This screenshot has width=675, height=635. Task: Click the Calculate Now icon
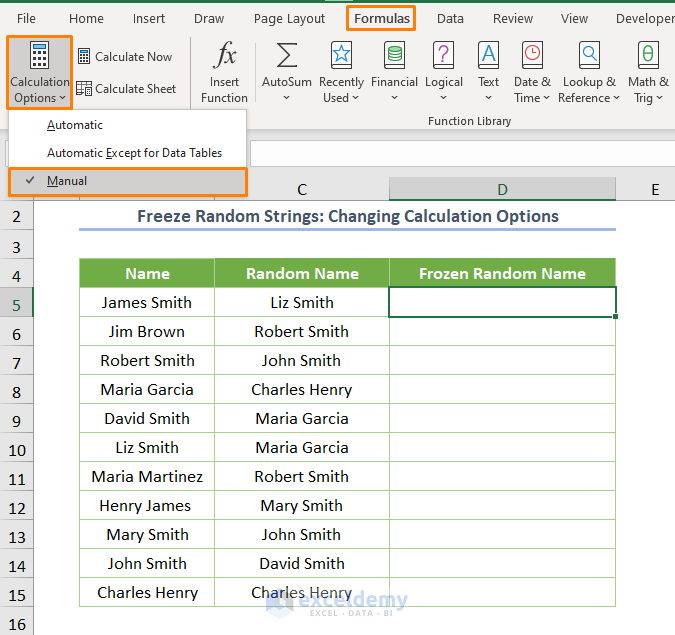tap(84, 56)
